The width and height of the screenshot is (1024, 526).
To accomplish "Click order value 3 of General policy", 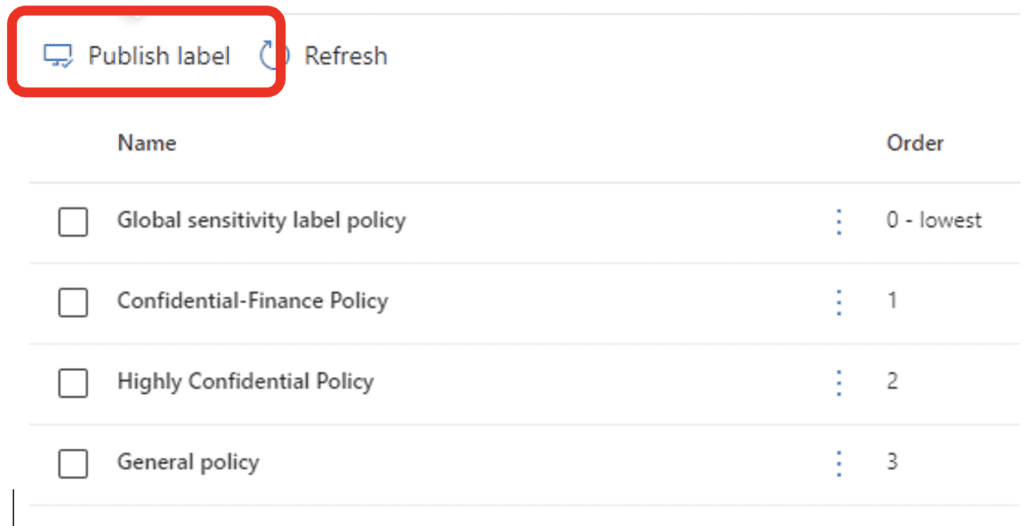I will [892, 462].
